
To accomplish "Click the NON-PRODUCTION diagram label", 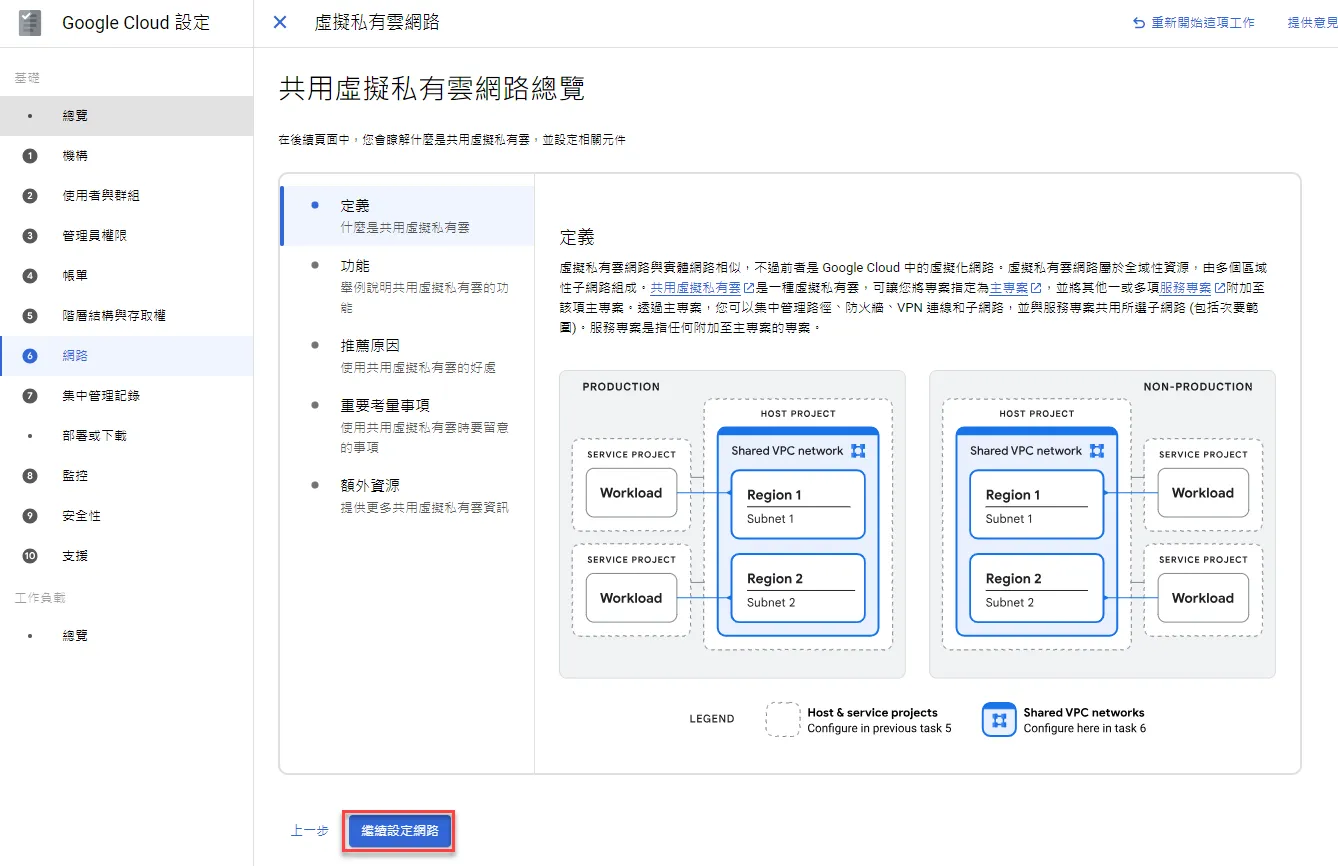I will tap(1198, 387).
